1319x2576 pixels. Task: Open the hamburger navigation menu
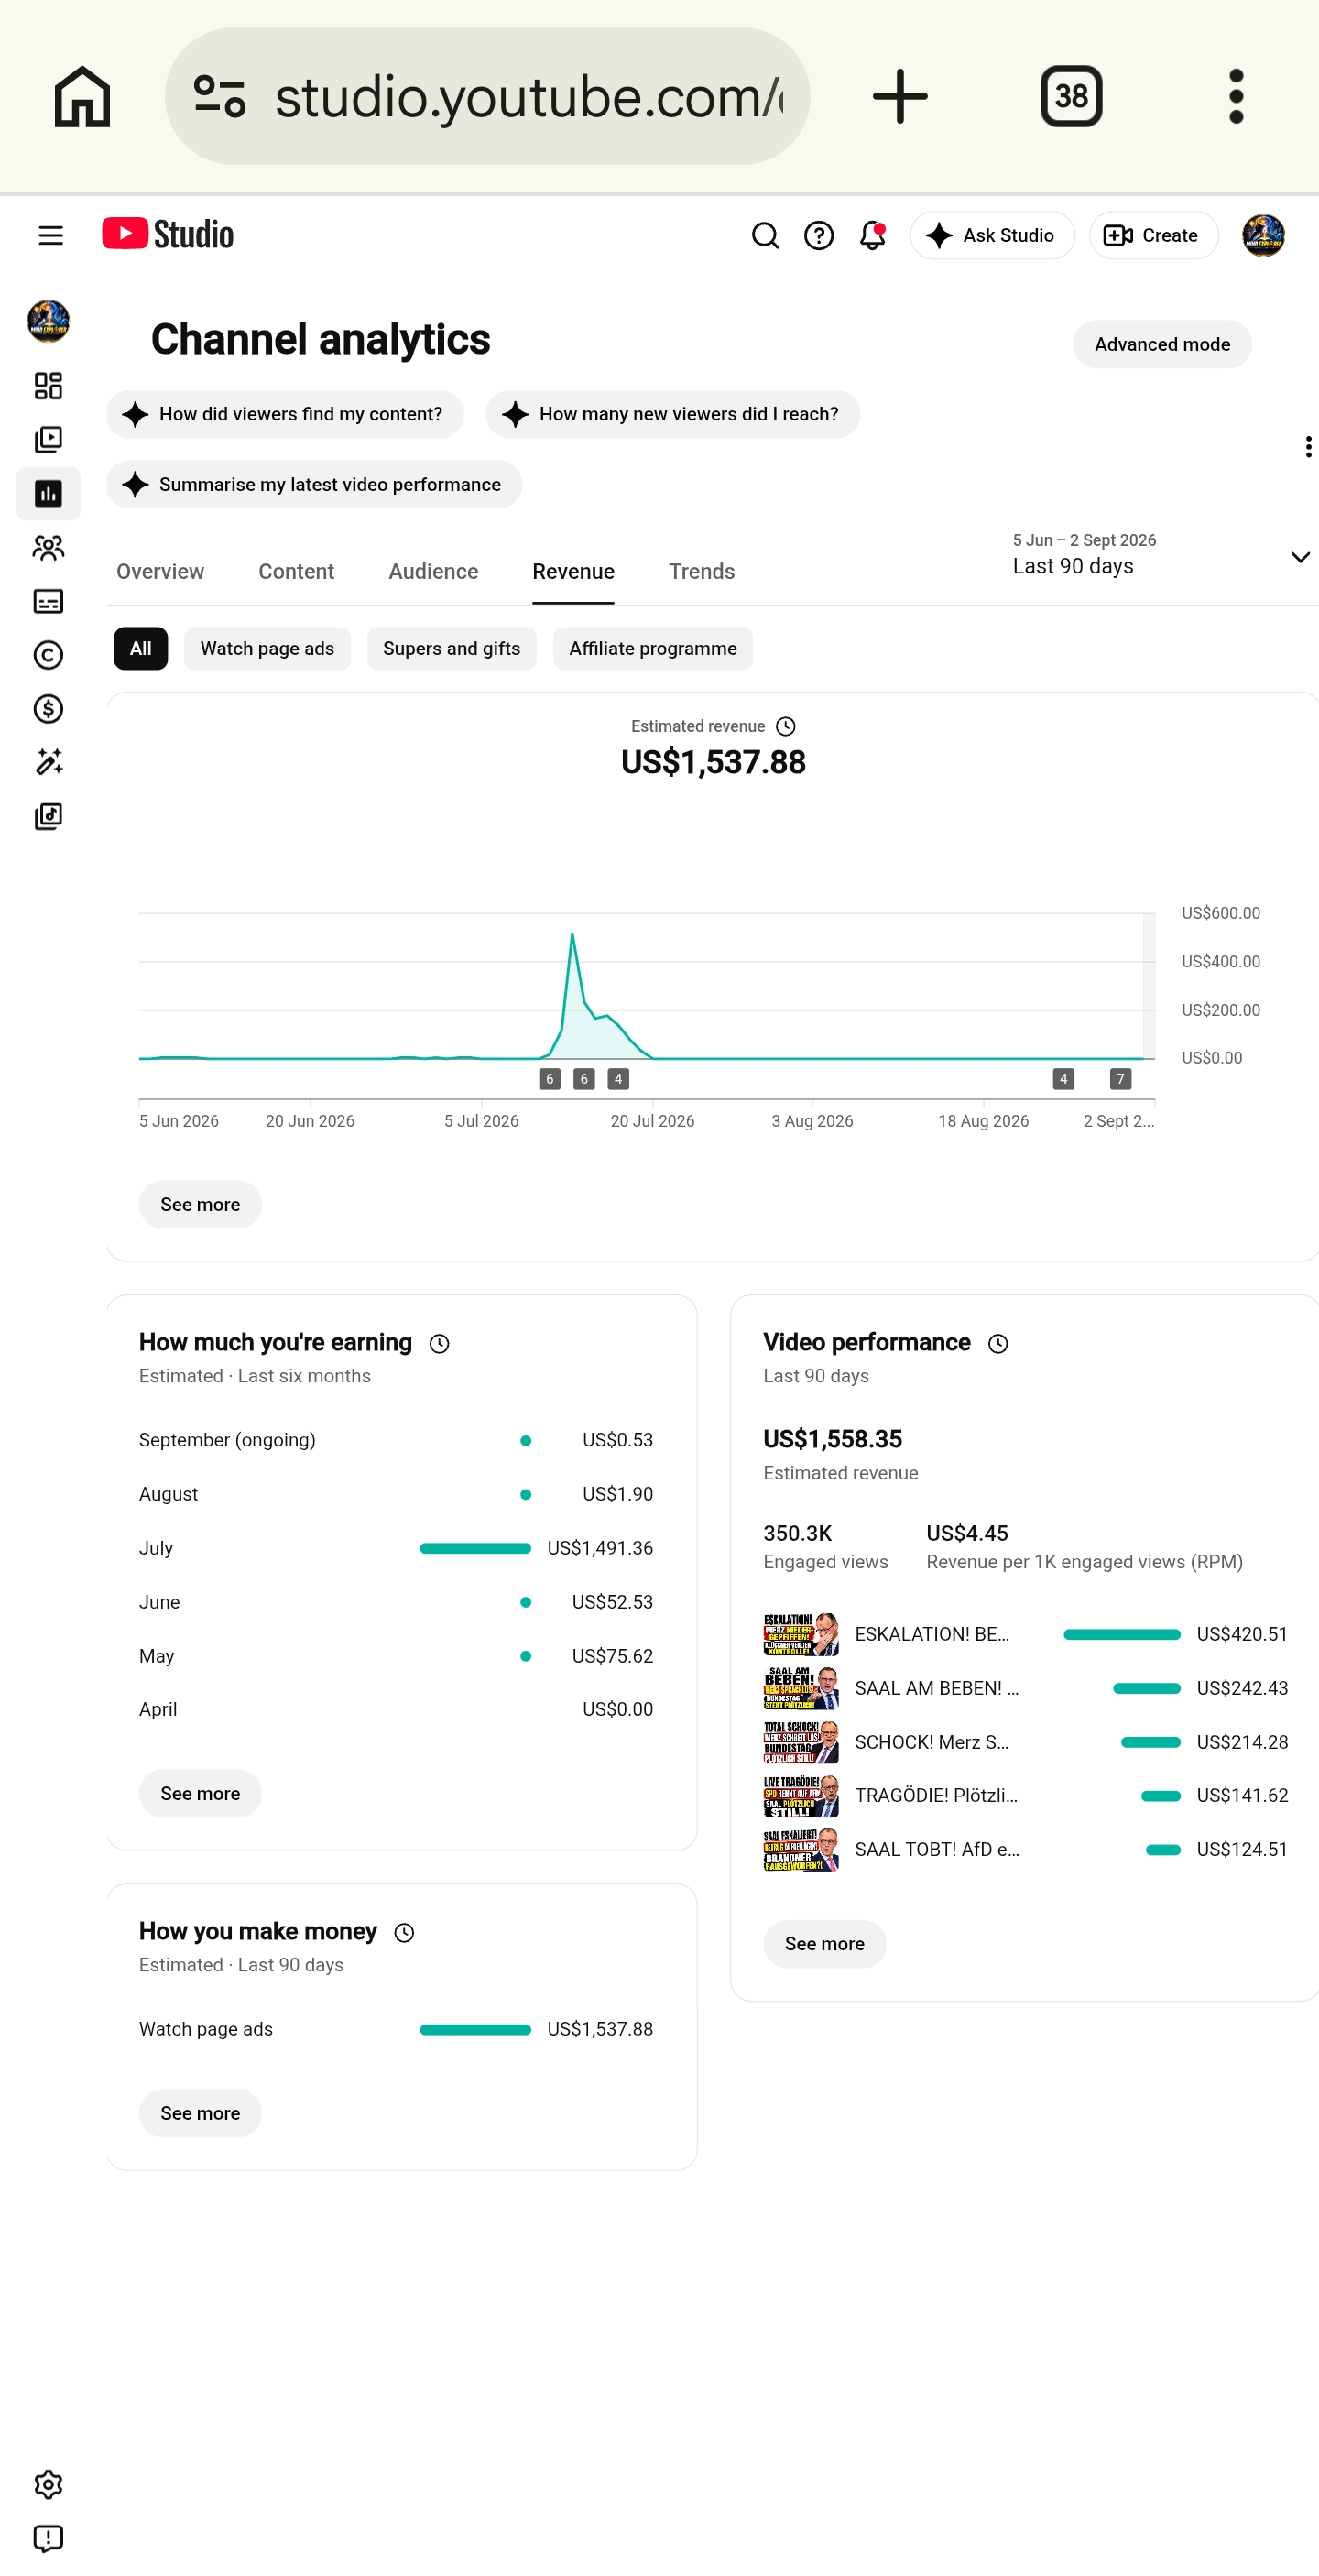point(50,235)
